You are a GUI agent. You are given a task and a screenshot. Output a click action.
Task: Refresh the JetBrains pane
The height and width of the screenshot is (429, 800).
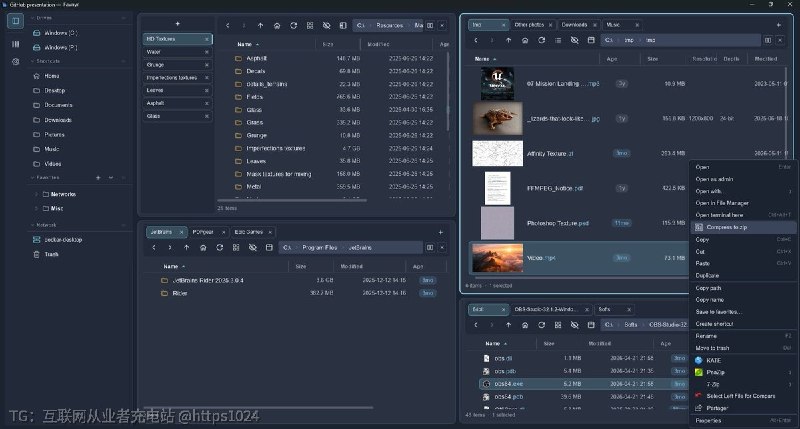219,247
